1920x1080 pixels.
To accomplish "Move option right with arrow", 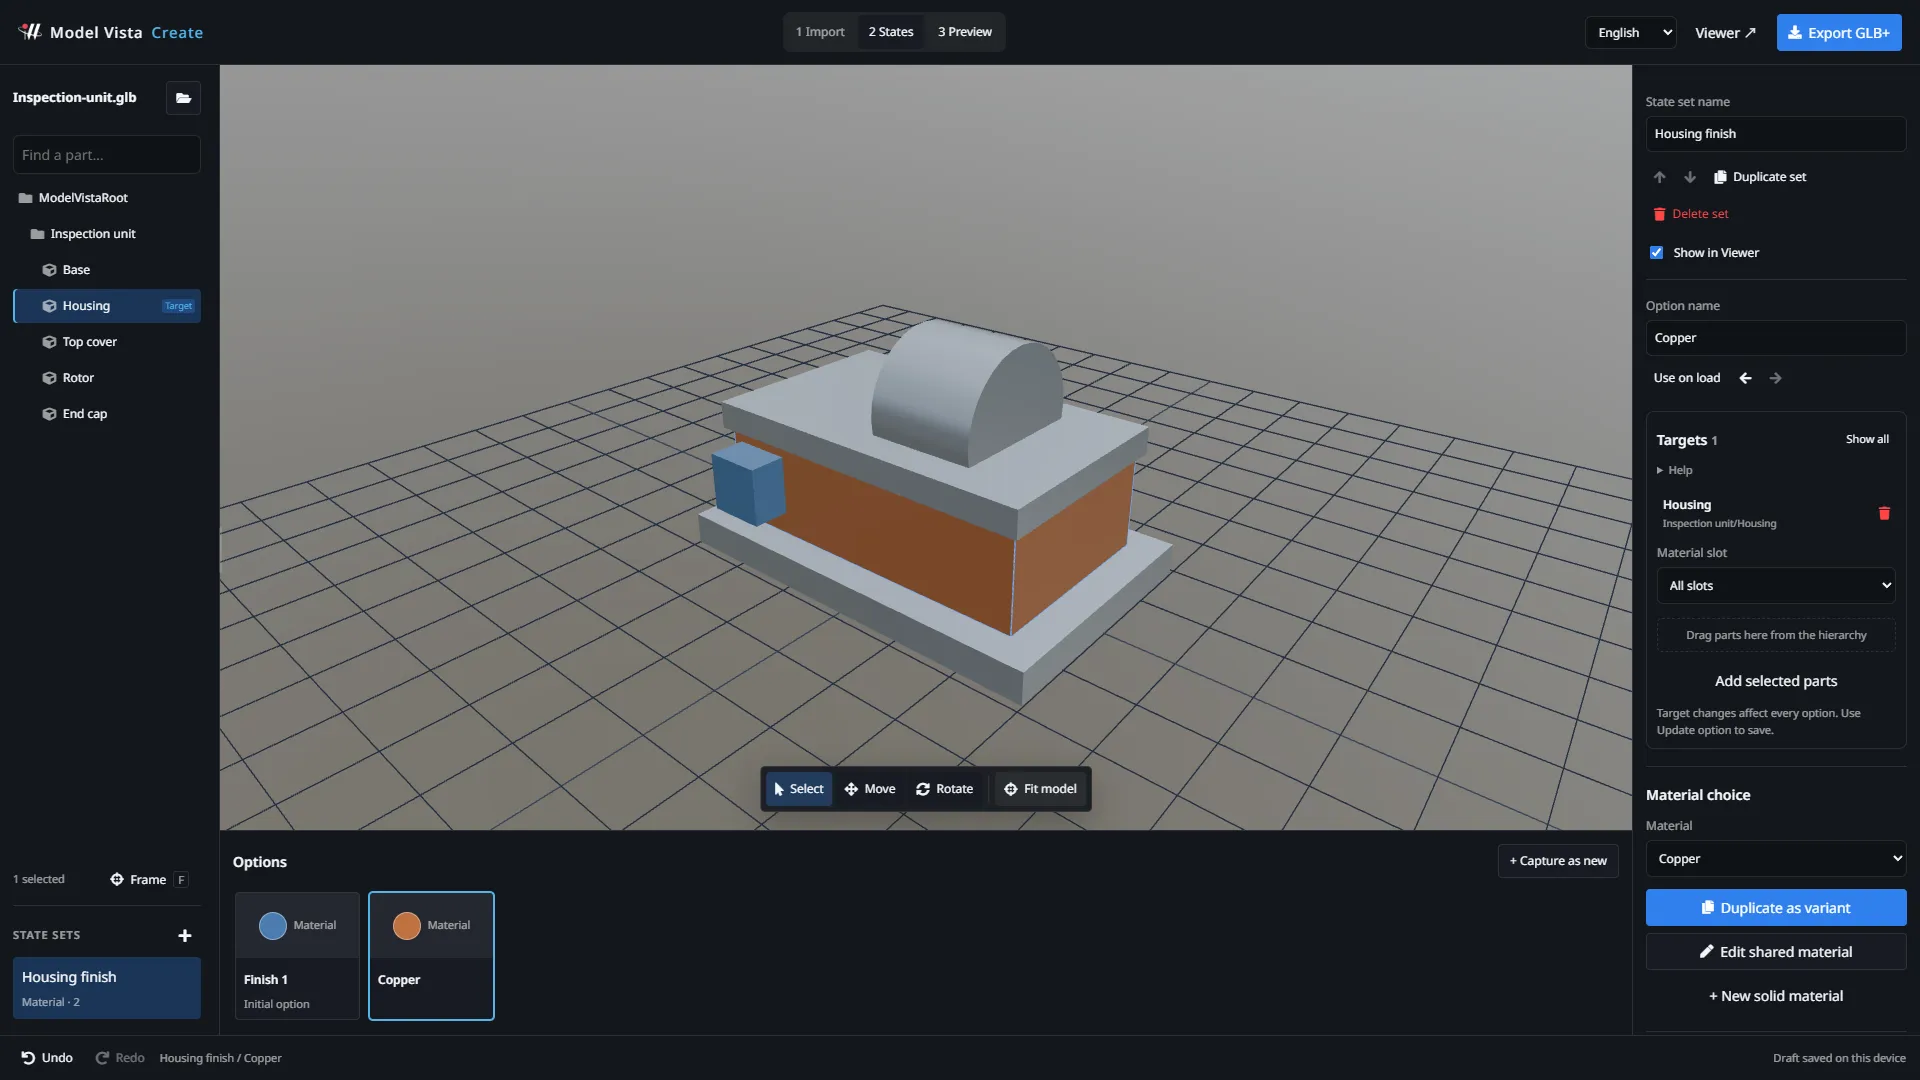I will (1775, 378).
